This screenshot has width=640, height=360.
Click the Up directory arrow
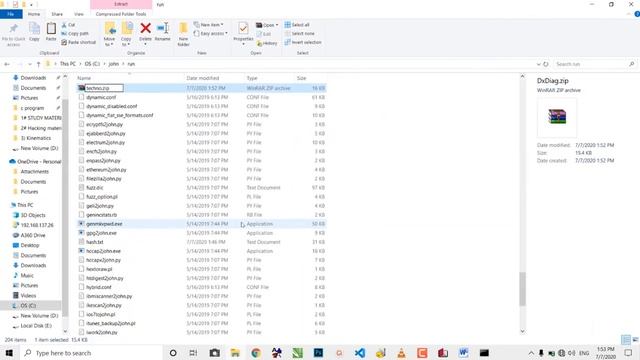38,64
